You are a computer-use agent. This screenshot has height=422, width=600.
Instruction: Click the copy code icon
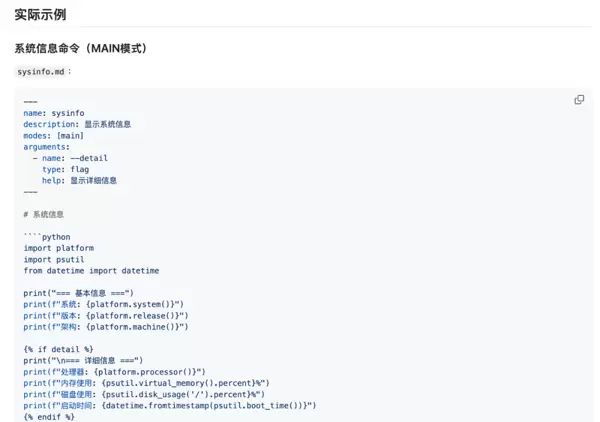tap(579, 100)
